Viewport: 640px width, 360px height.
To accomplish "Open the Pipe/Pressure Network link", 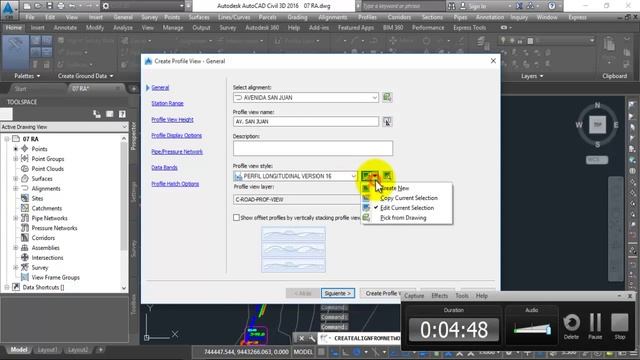I will [x=177, y=151].
